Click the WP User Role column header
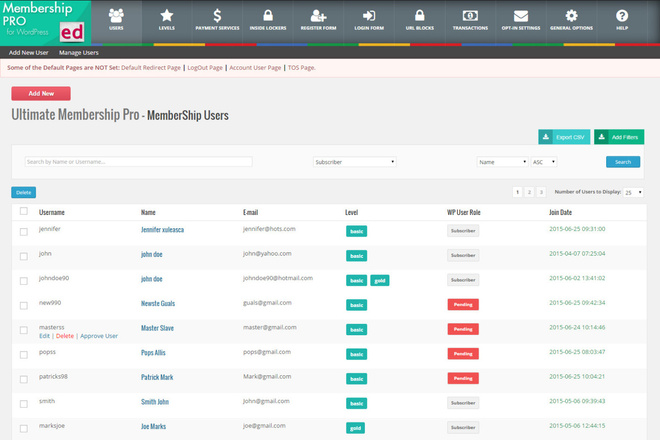660x440 pixels. tap(463, 212)
